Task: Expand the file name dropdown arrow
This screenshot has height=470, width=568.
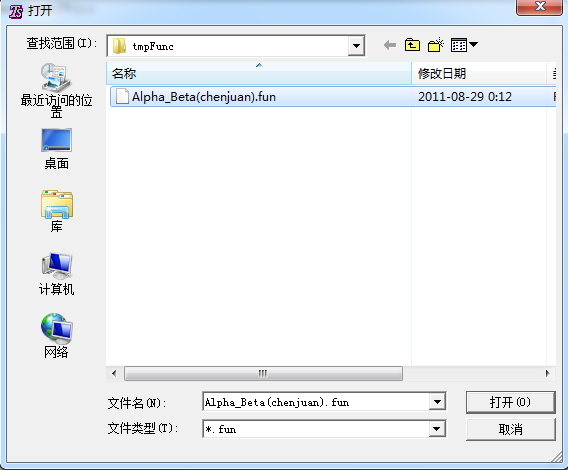Action: point(437,402)
